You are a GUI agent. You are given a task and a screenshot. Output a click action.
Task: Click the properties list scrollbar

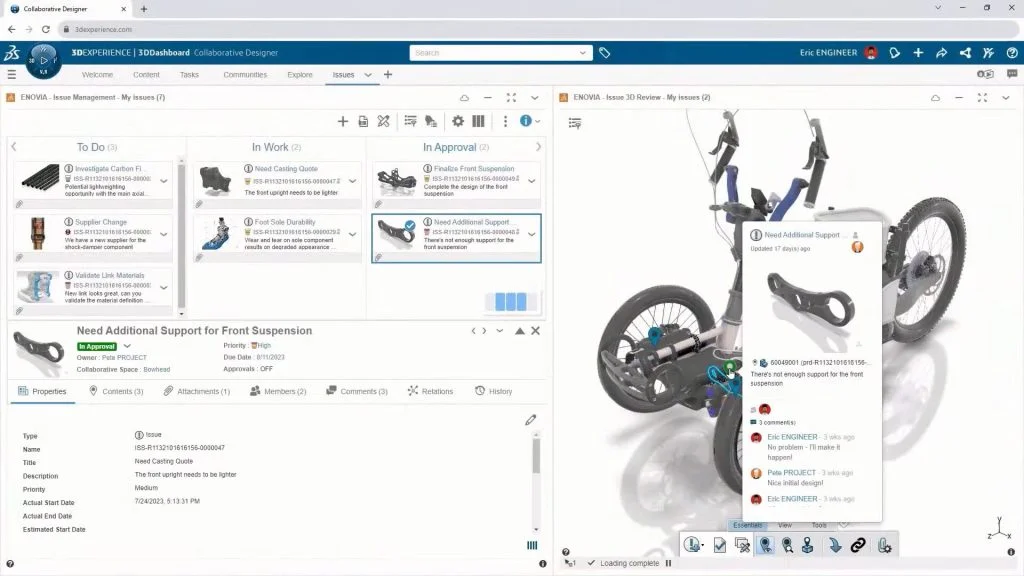point(536,455)
